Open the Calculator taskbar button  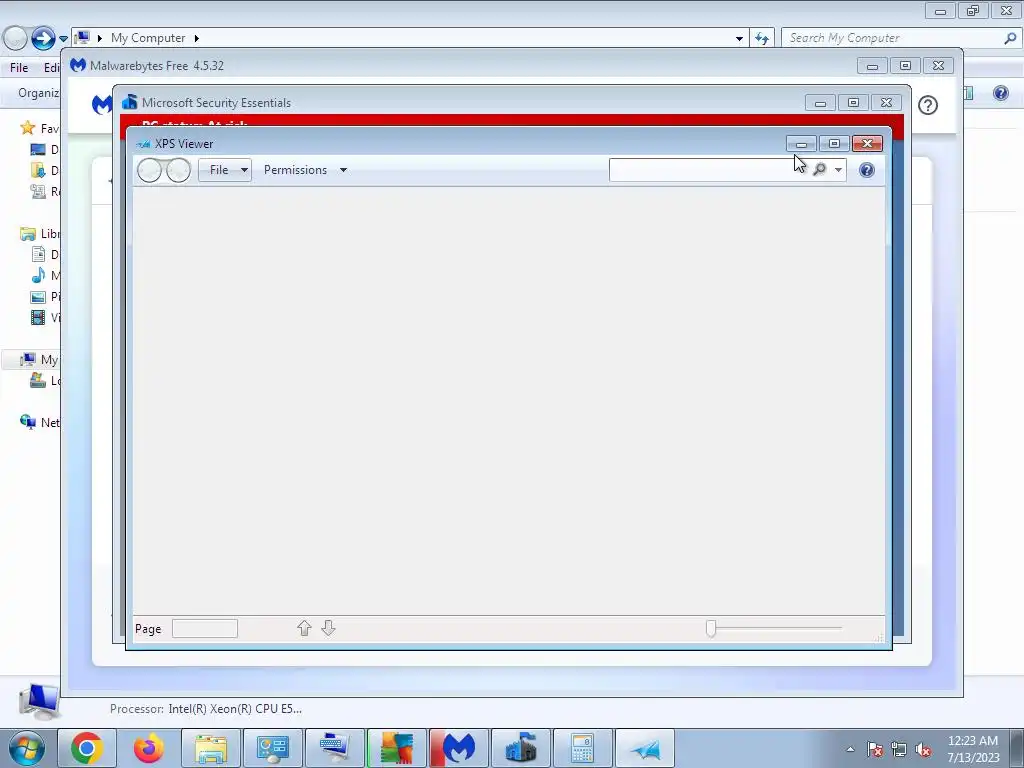[582, 748]
